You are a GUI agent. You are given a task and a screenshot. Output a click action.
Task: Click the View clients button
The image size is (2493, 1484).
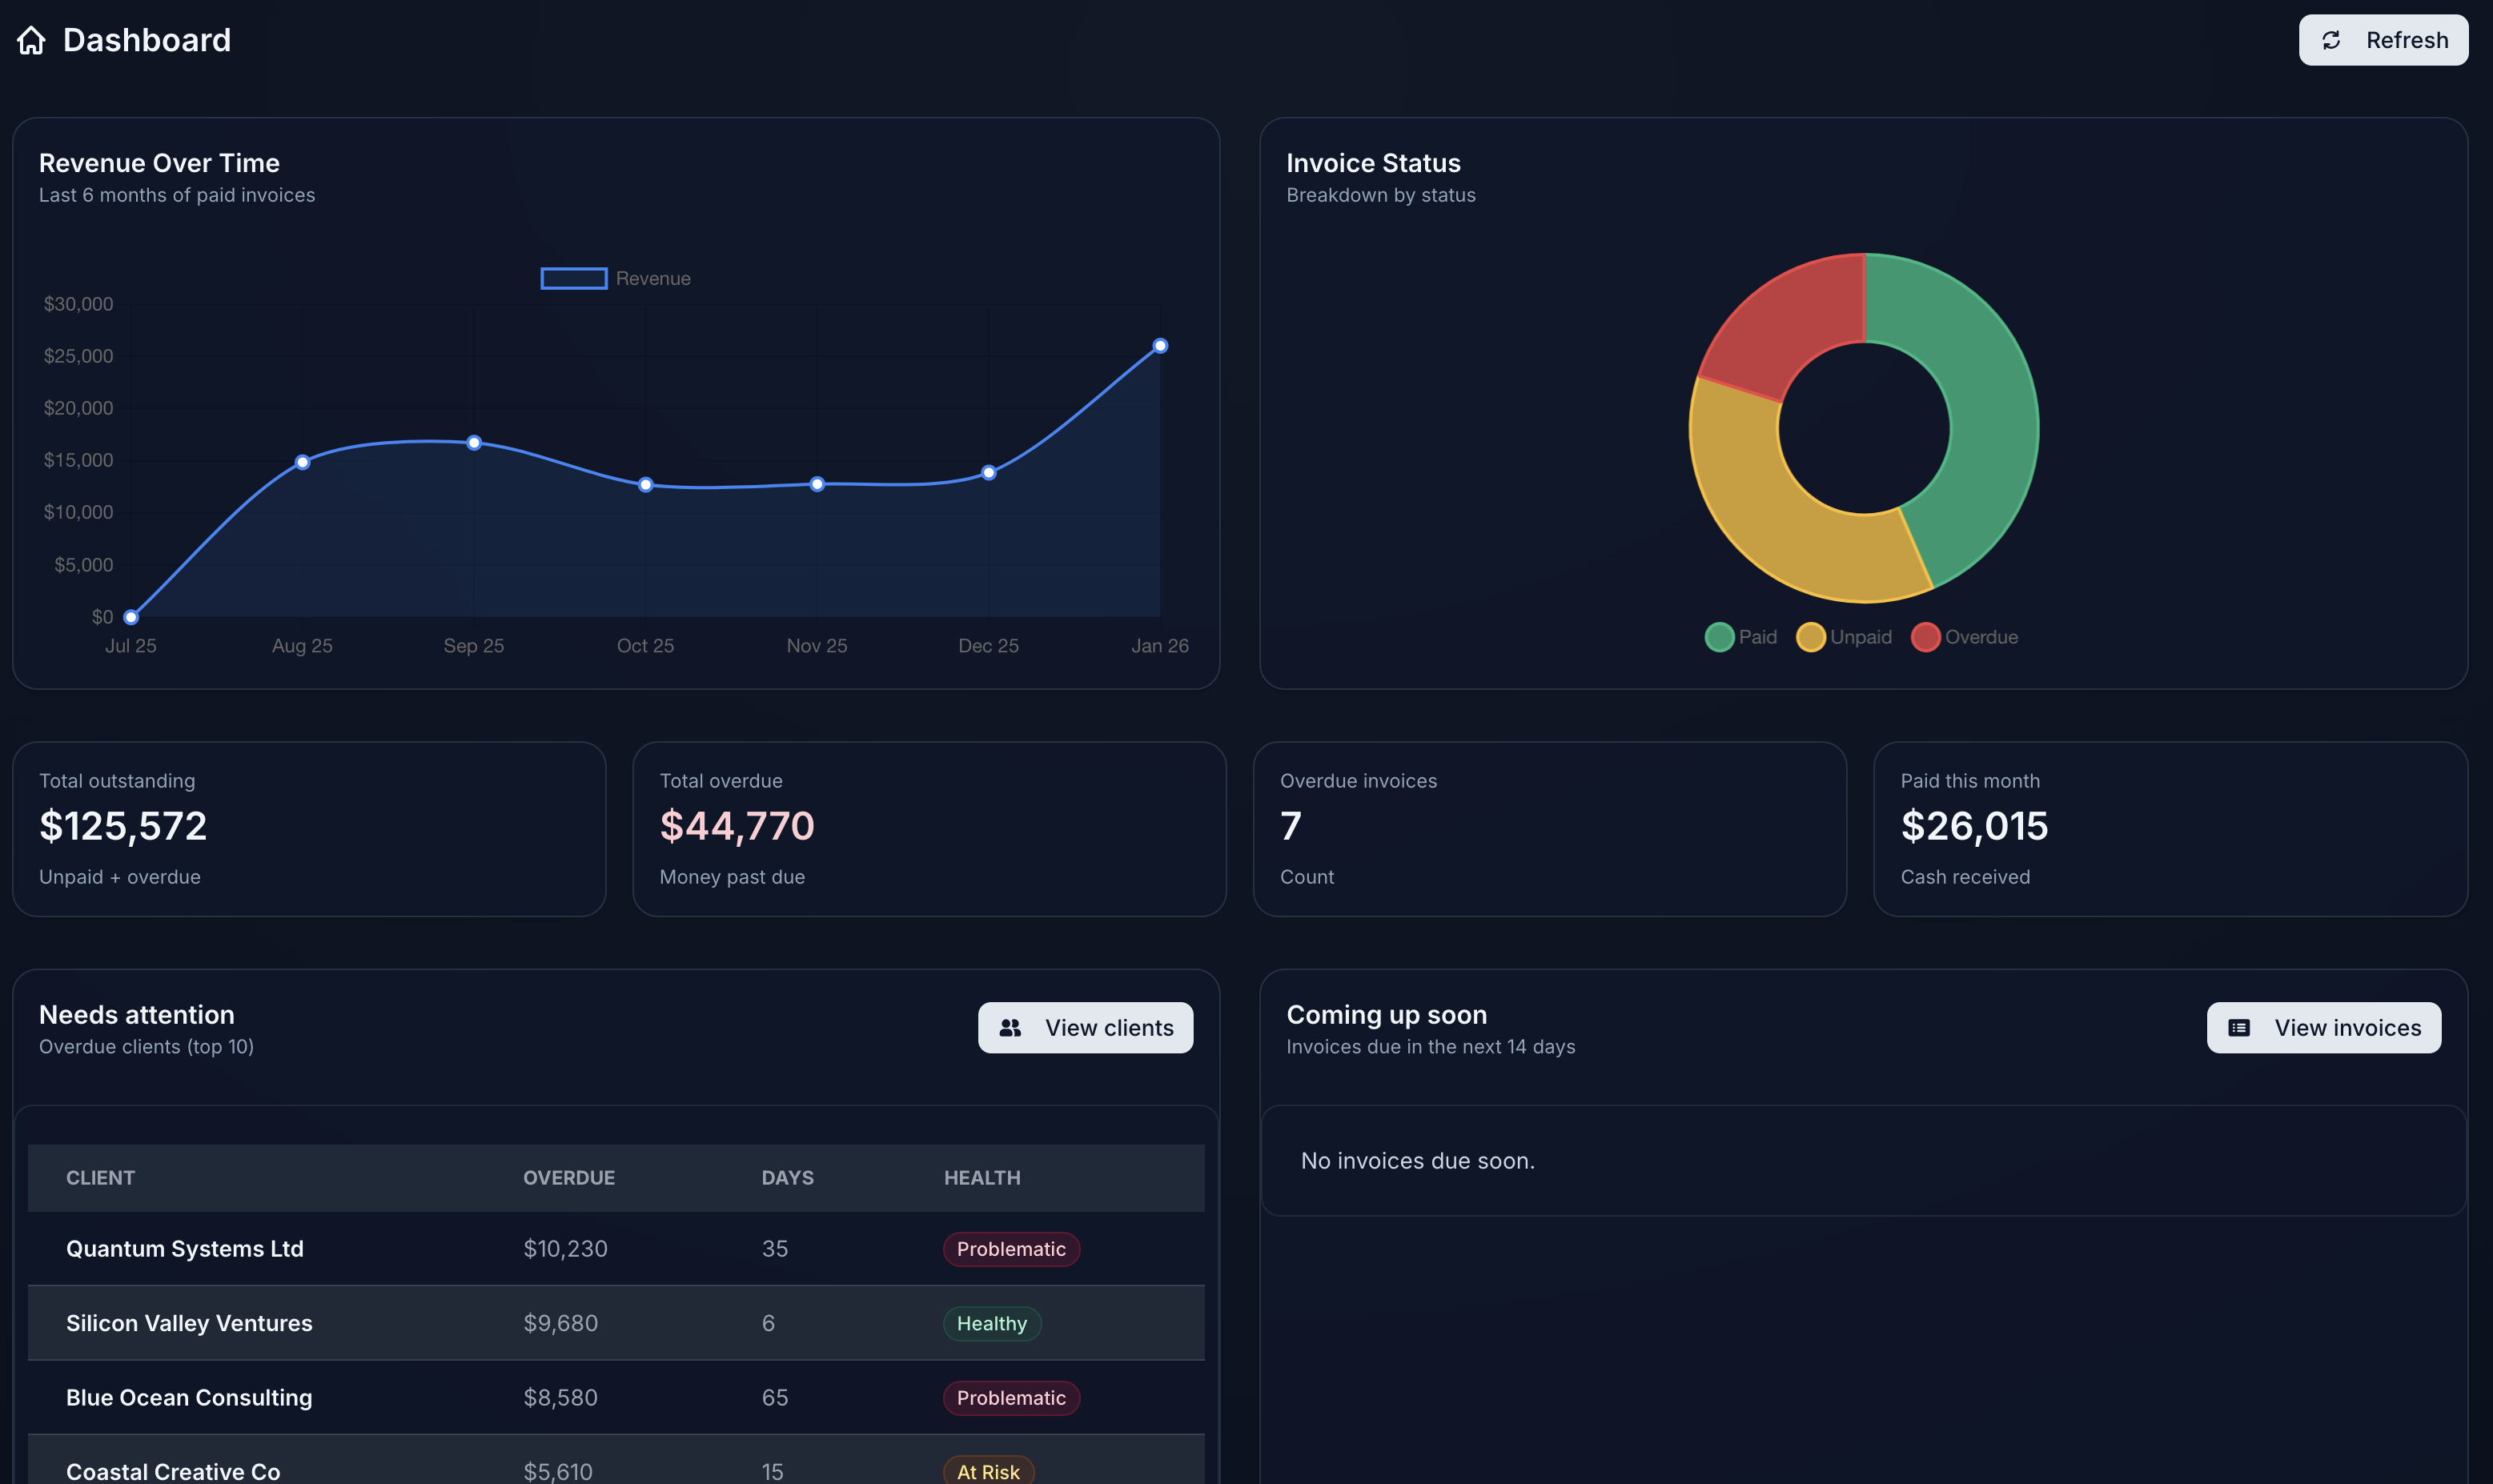click(1085, 1027)
